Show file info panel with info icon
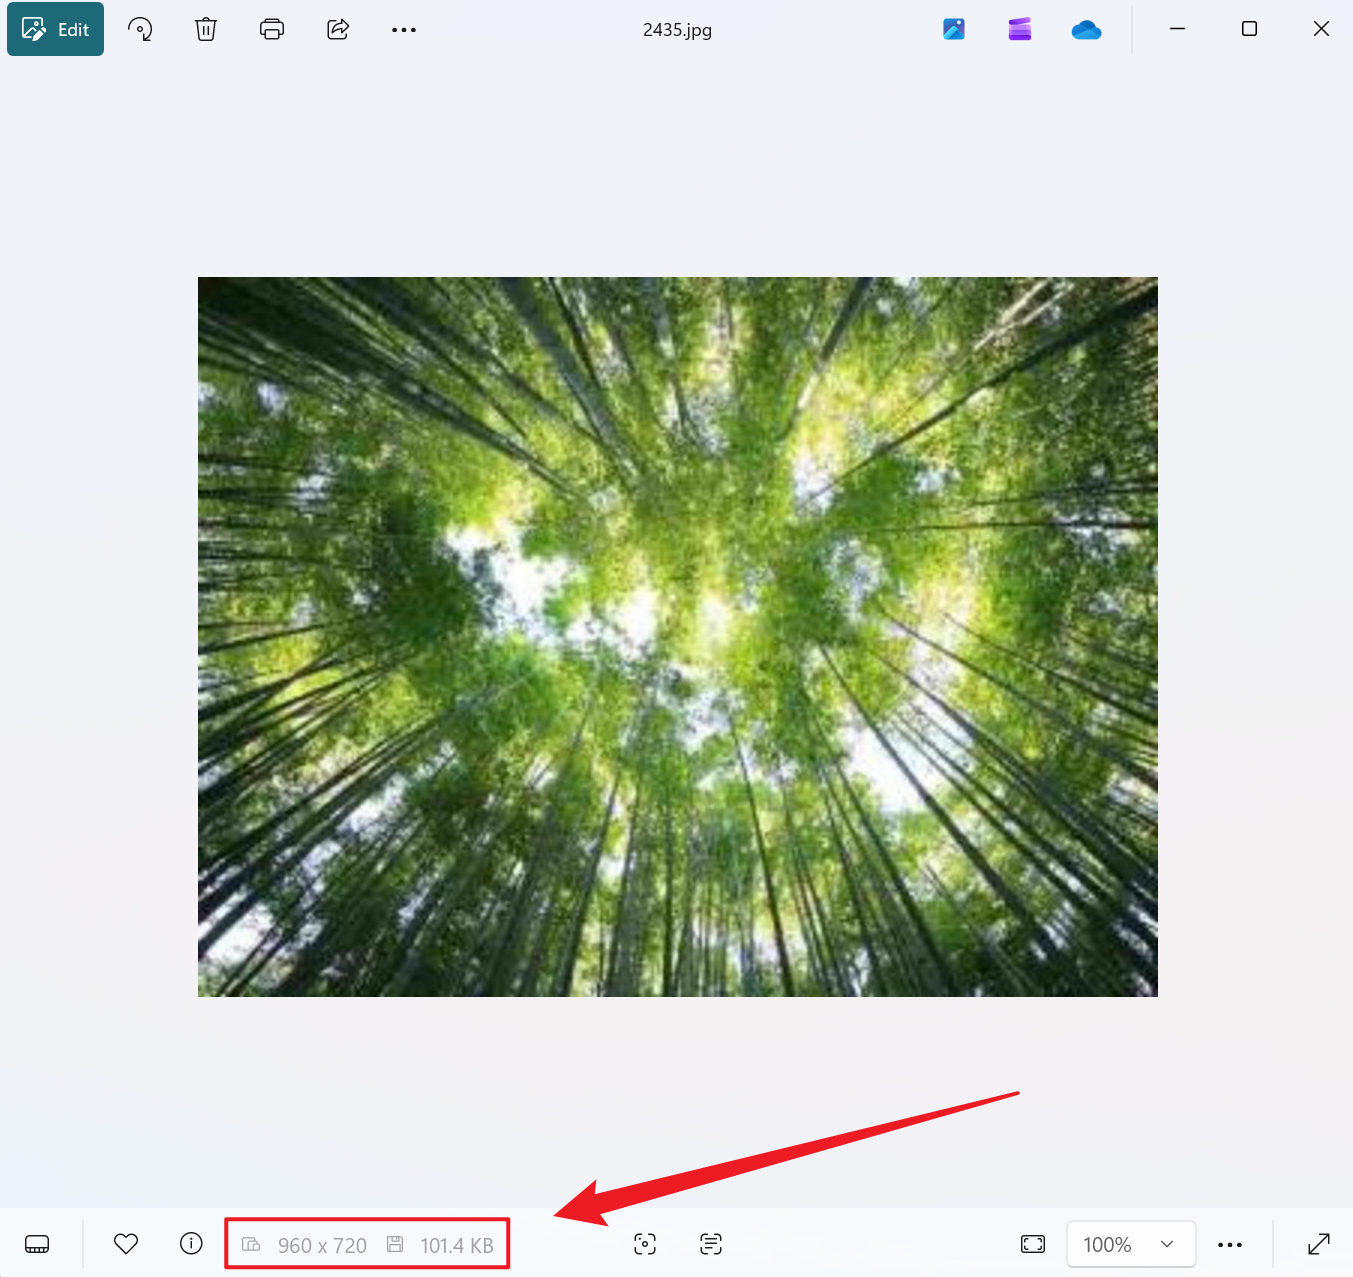Viewport: 1353px width, 1277px height. pyautogui.click(x=191, y=1243)
